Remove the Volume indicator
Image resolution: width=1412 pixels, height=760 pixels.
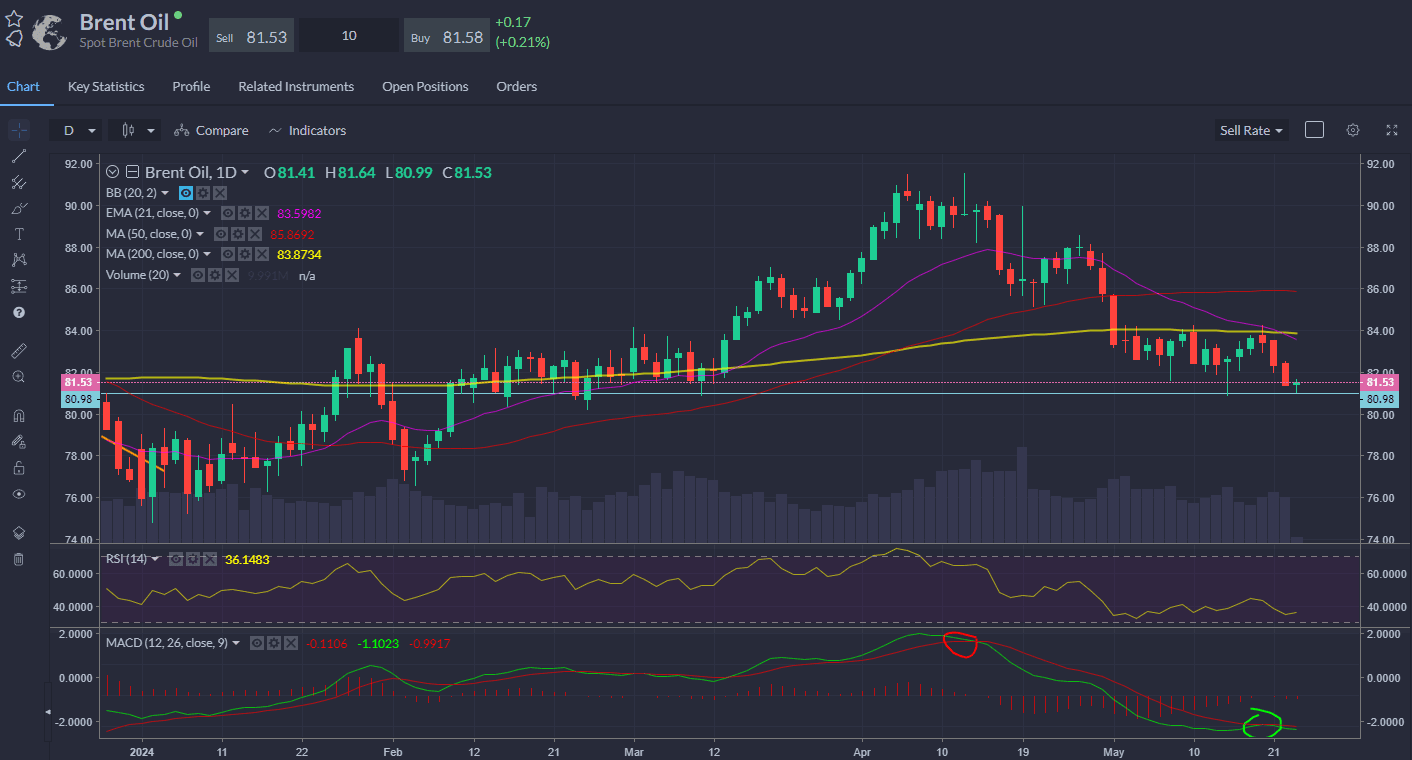[232, 275]
